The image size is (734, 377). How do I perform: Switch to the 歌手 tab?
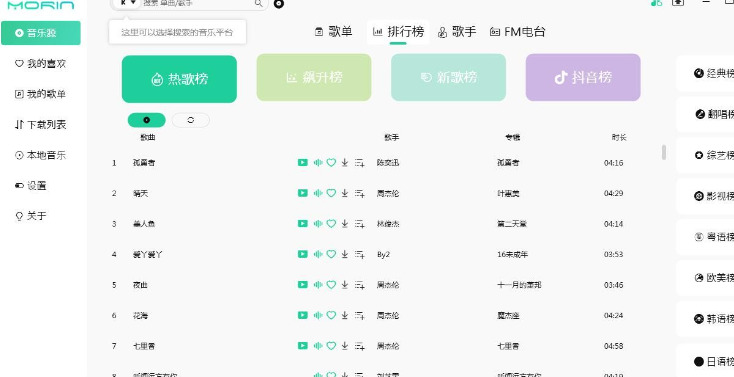click(456, 32)
